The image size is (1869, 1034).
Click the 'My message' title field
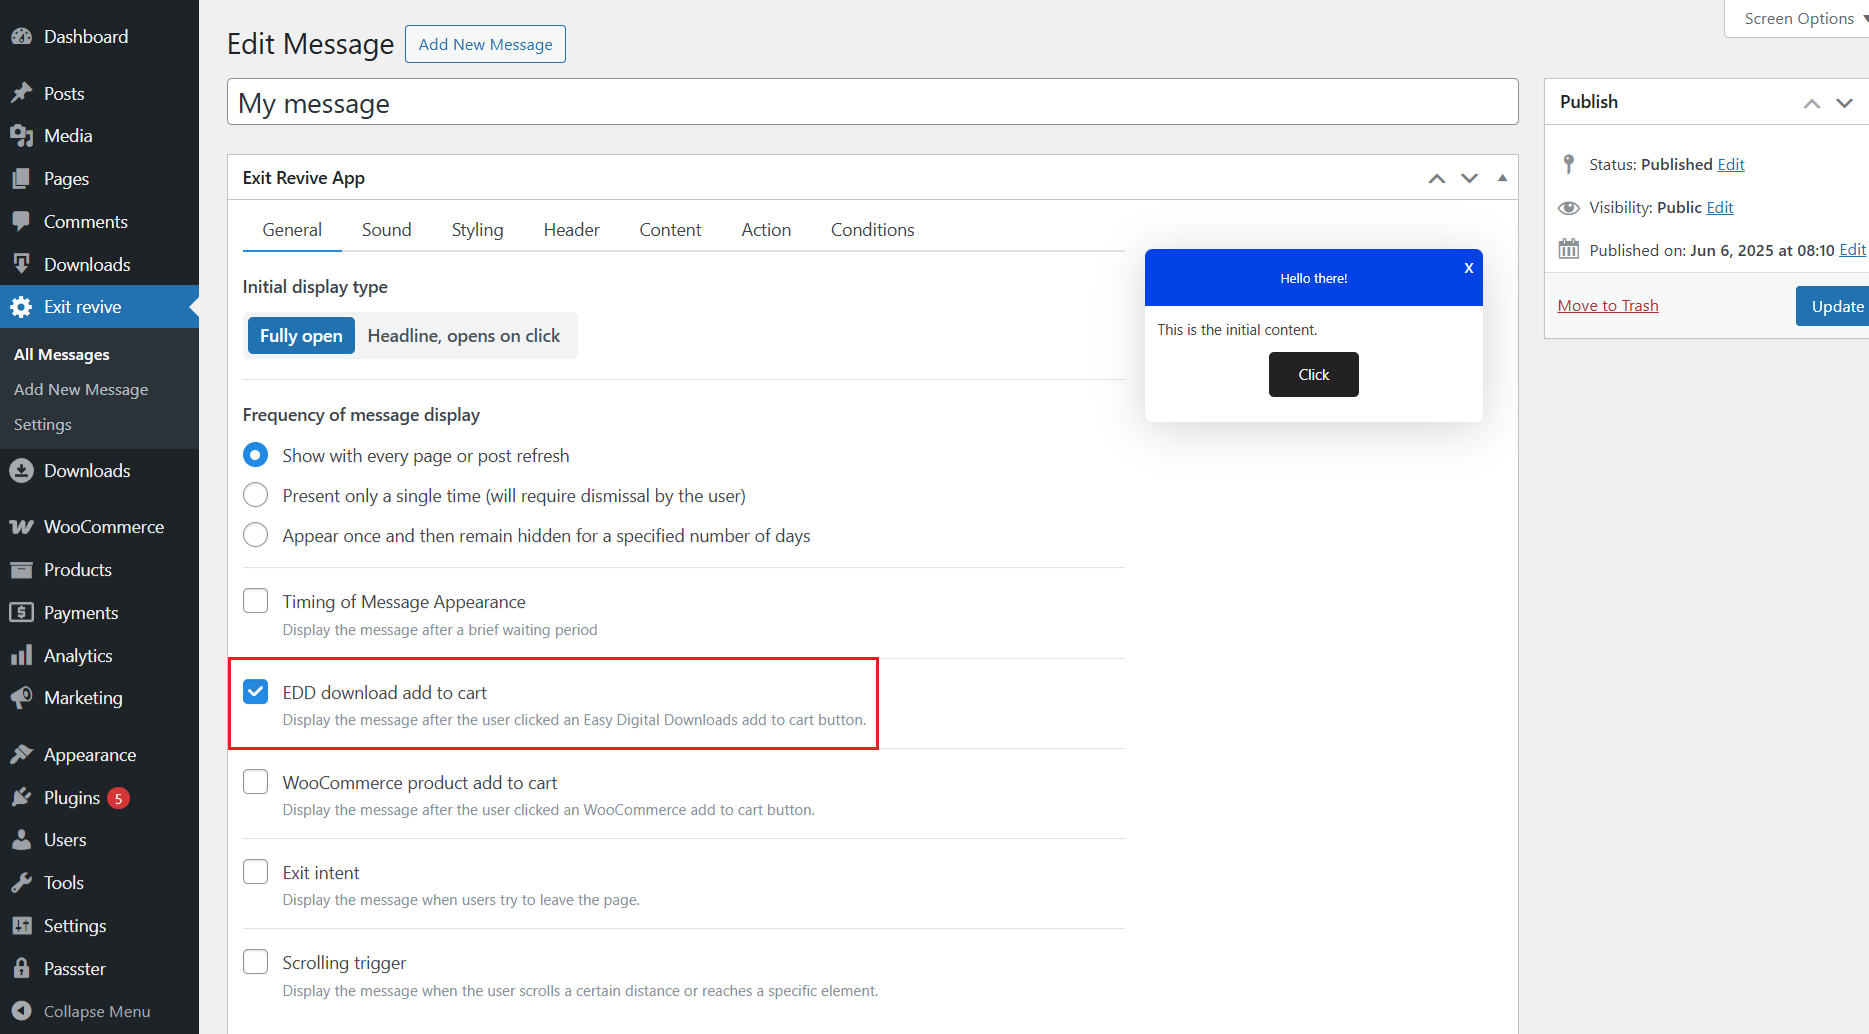tap(872, 103)
